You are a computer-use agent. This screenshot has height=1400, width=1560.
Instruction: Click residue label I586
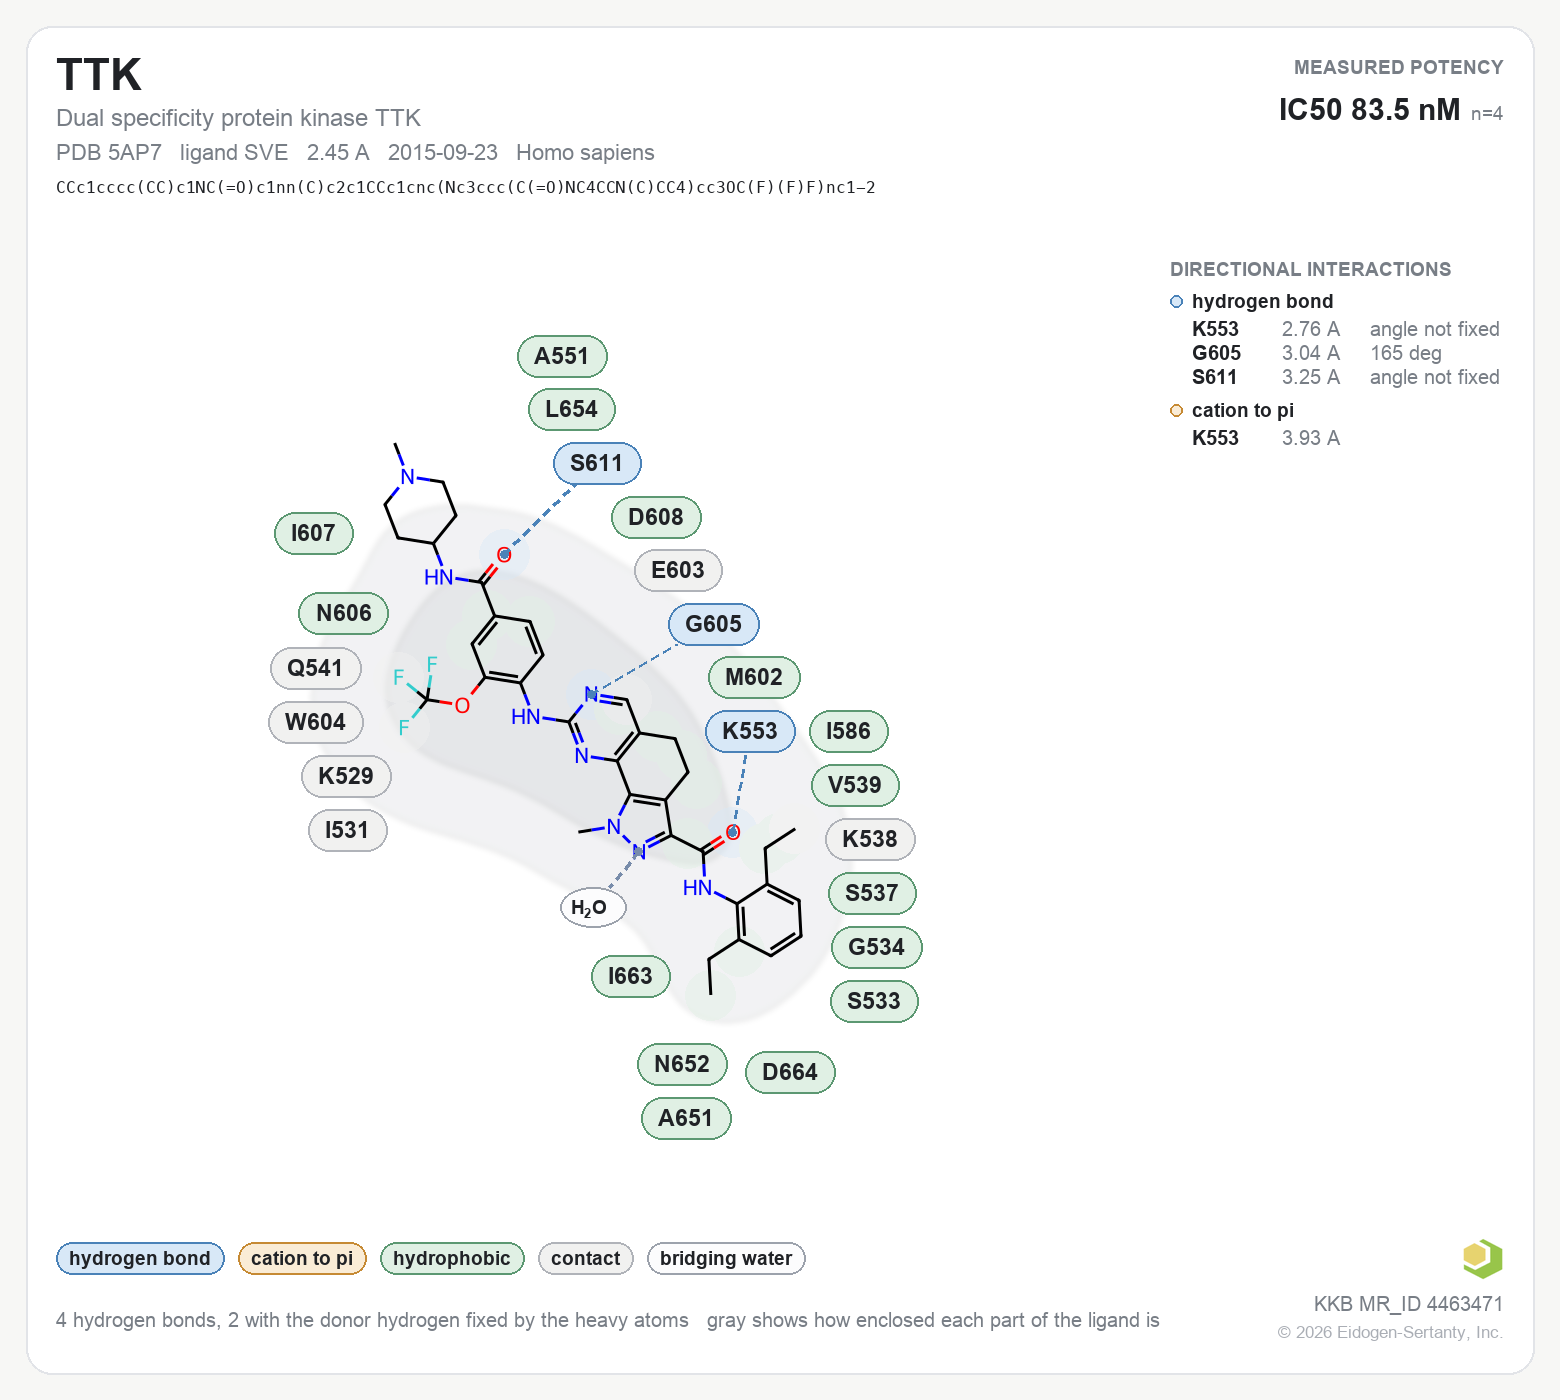tap(848, 731)
